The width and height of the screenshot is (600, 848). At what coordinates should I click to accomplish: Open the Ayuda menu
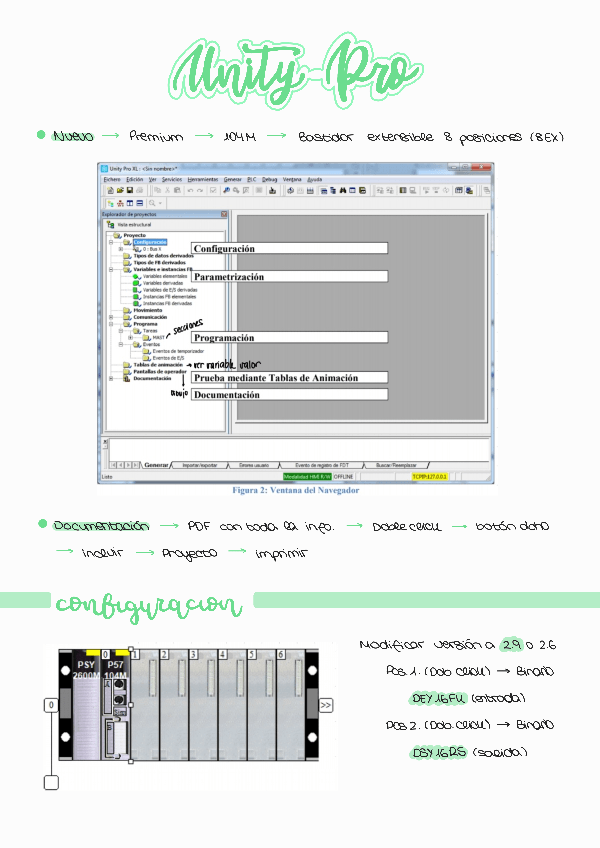[x=315, y=180]
